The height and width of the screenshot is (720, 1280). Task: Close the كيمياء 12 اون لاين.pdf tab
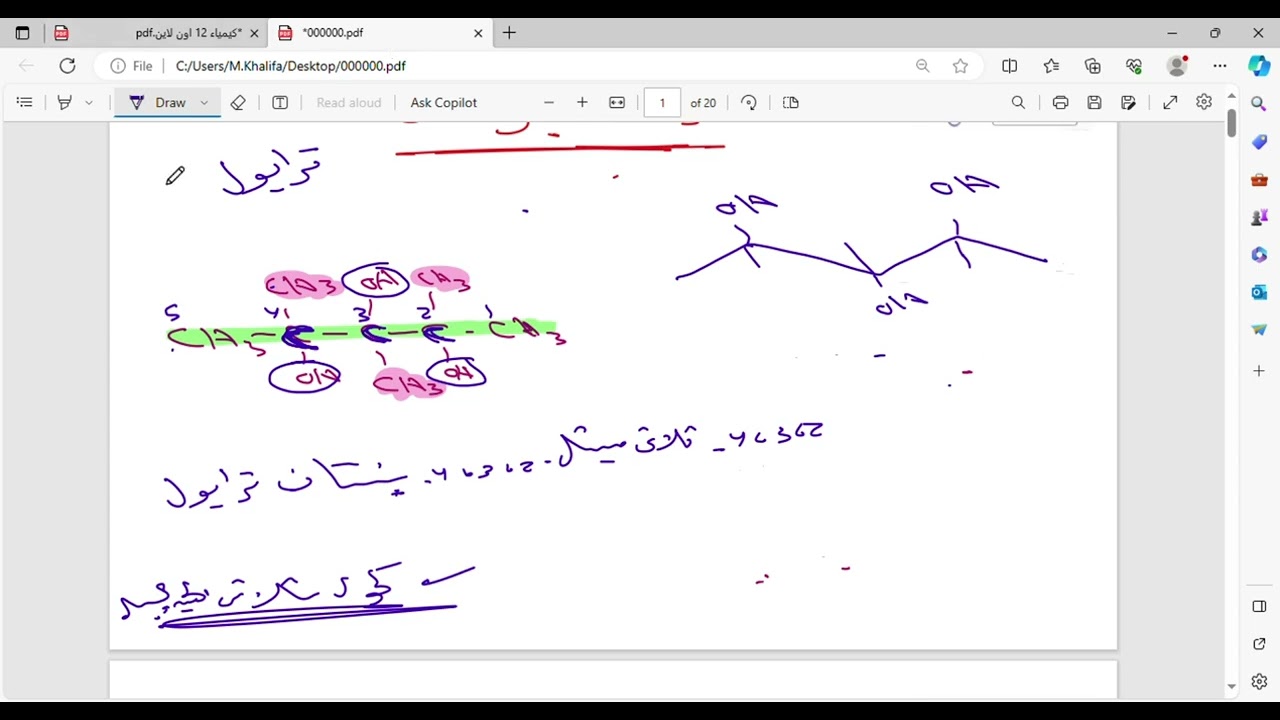point(254,33)
